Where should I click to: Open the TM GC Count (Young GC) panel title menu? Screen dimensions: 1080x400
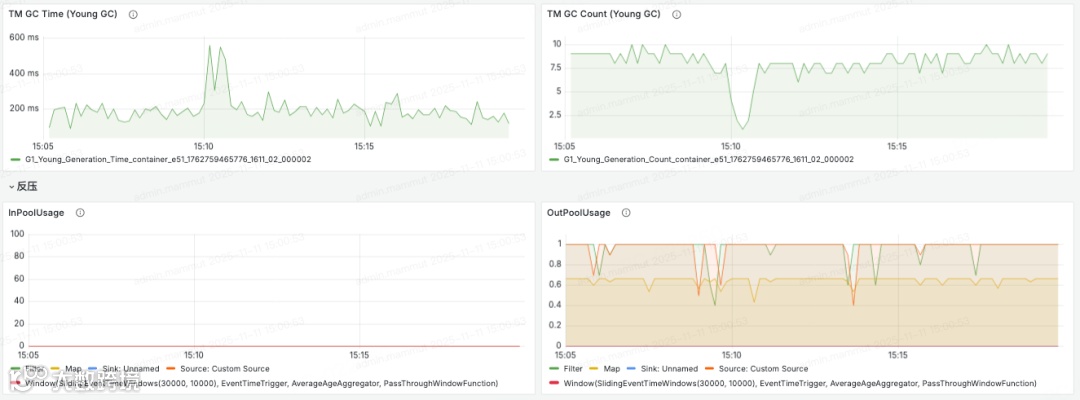click(x=603, y=14)
